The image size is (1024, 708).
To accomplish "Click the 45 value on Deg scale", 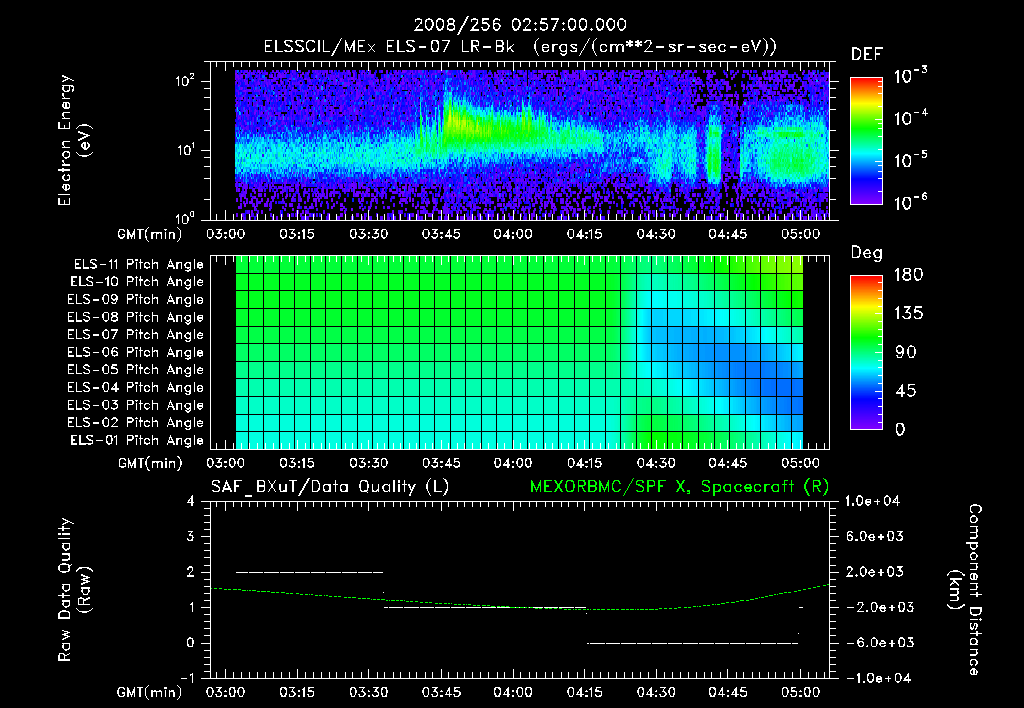I will coord(906,391).
